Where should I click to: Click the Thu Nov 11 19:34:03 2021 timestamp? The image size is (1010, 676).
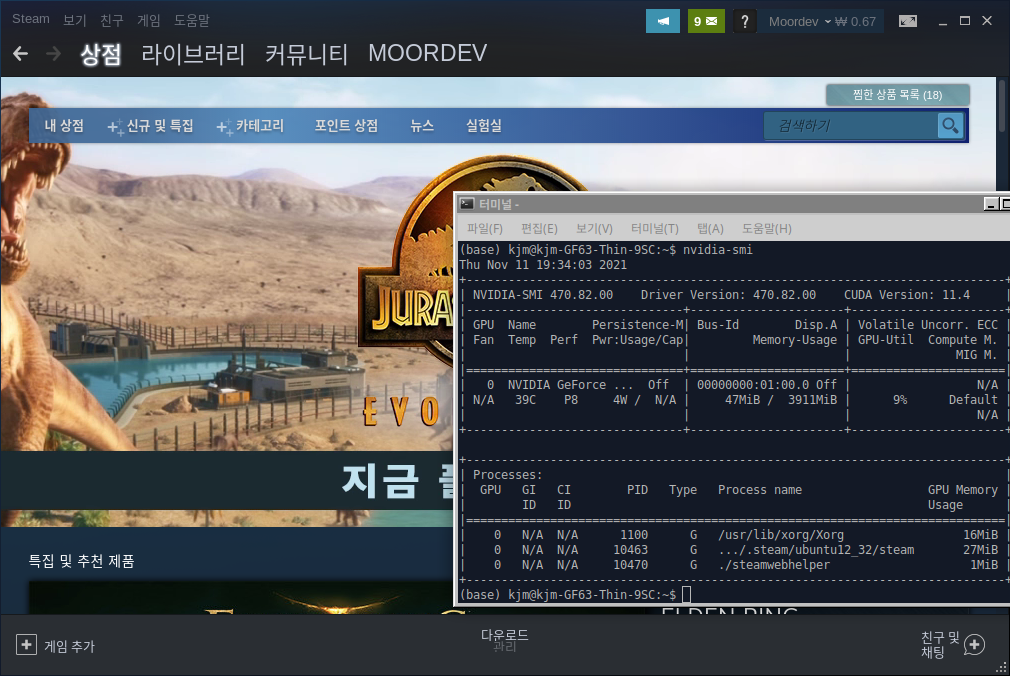pyautogui.click(x=543, y=265)
